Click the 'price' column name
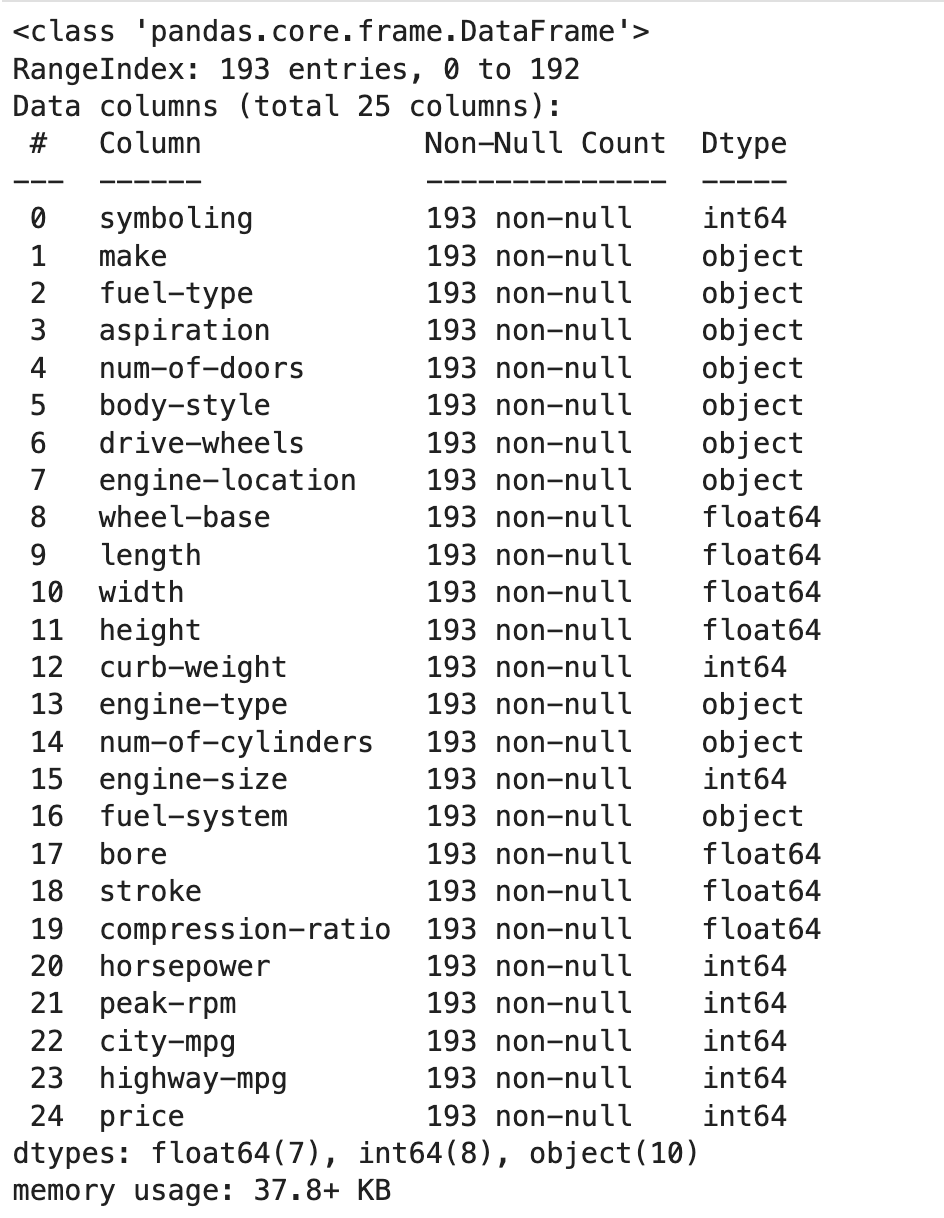The width and height of the screenshot is (944, 1218). pos(141,1116)
